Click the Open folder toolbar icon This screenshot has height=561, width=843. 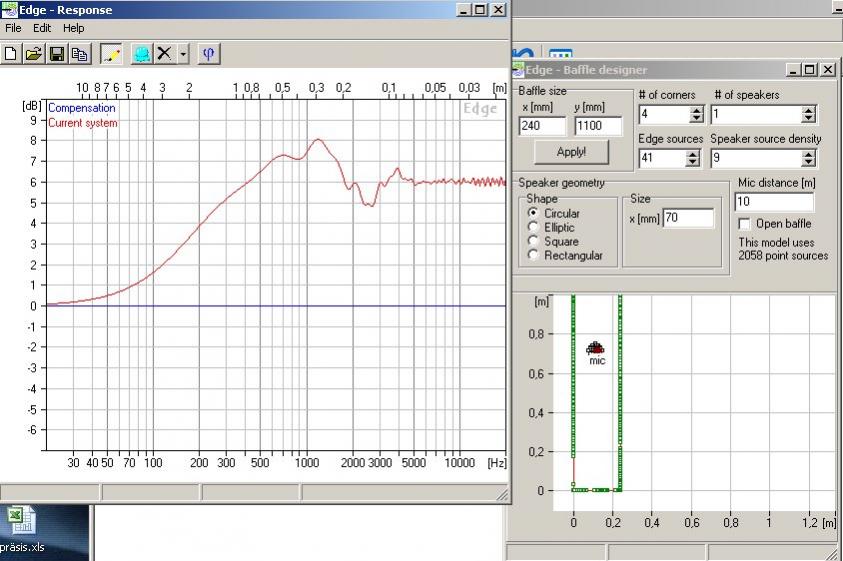[34, 53]
